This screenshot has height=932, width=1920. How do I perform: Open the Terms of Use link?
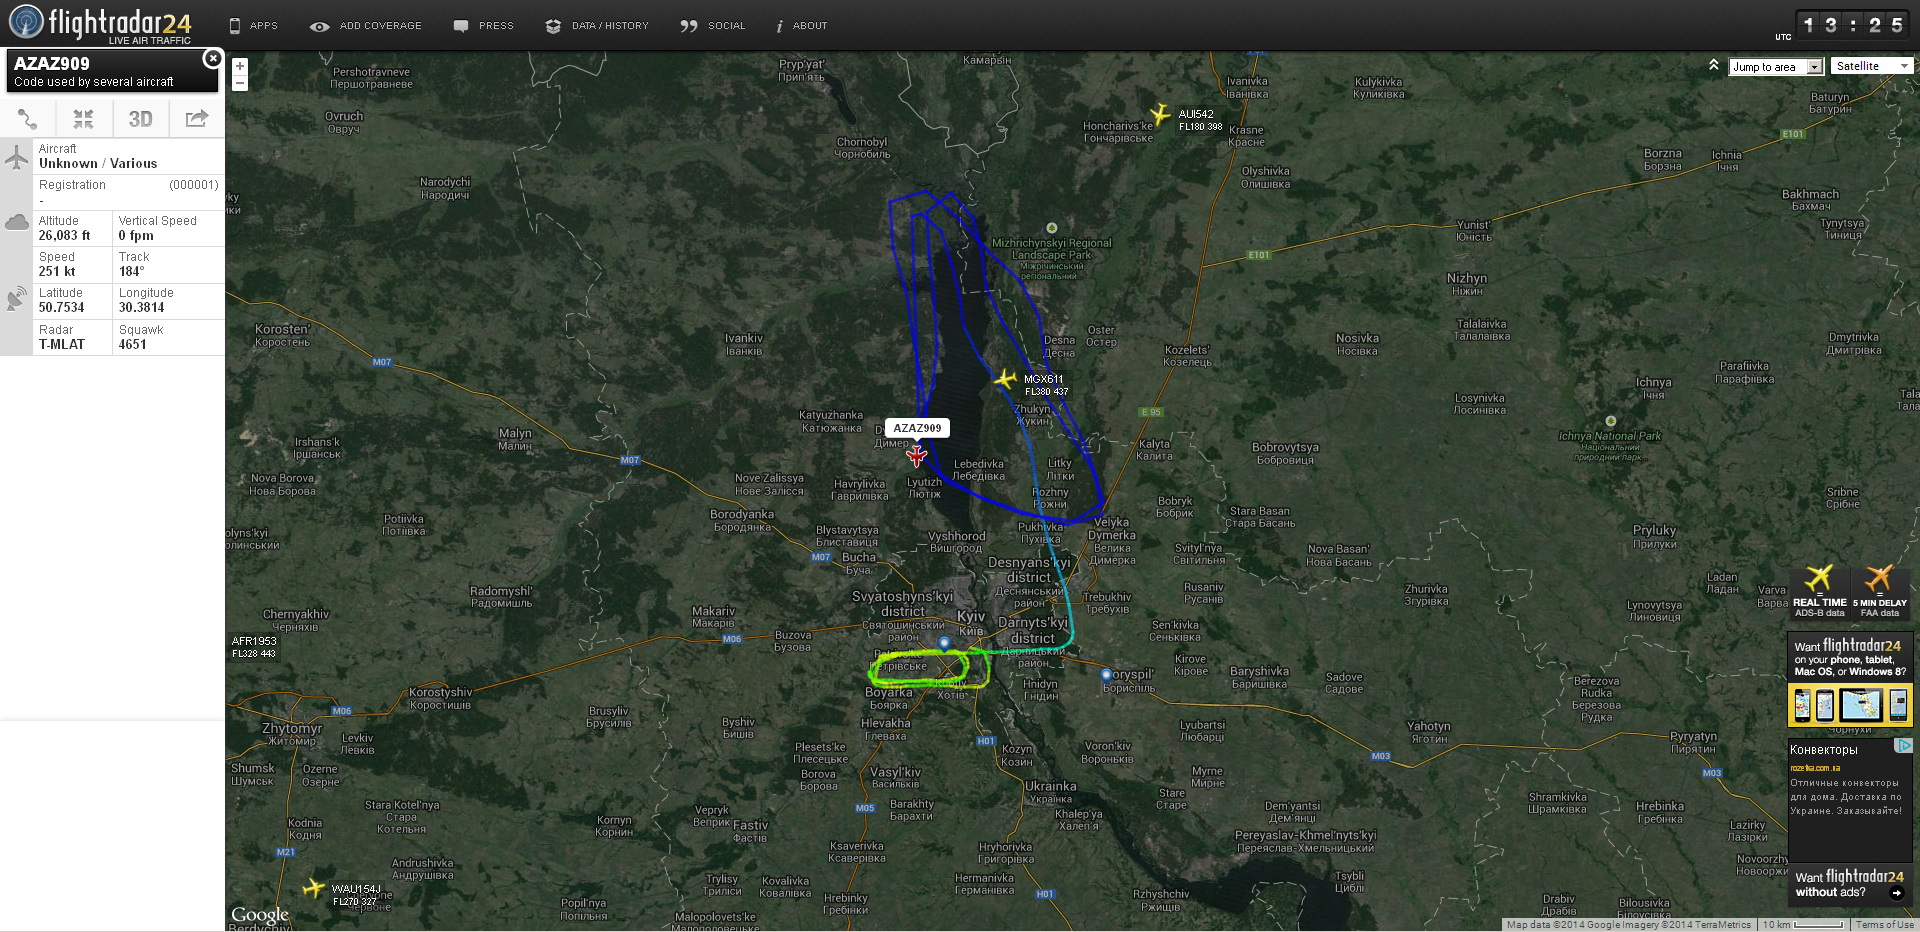click(x=1884, y=925)
